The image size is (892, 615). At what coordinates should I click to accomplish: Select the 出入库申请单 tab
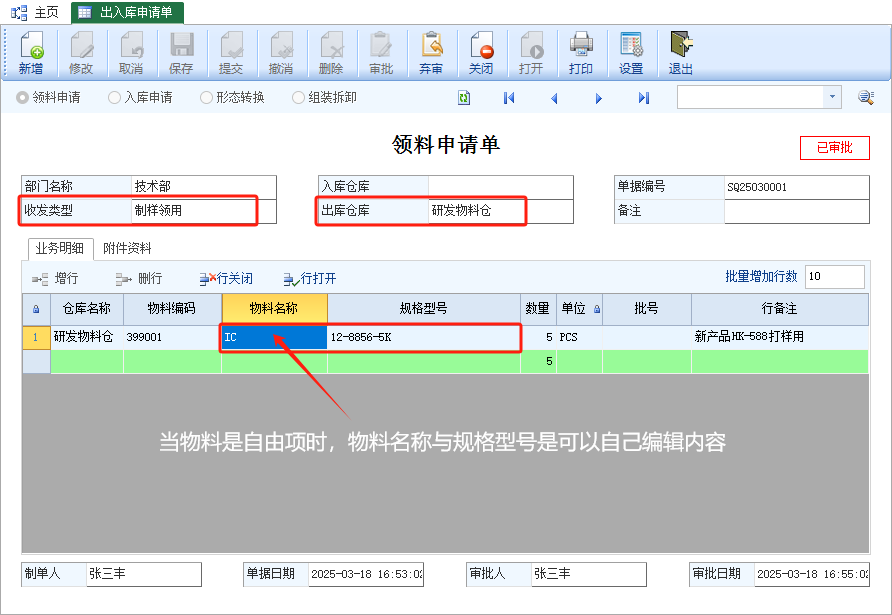point(127,12)
